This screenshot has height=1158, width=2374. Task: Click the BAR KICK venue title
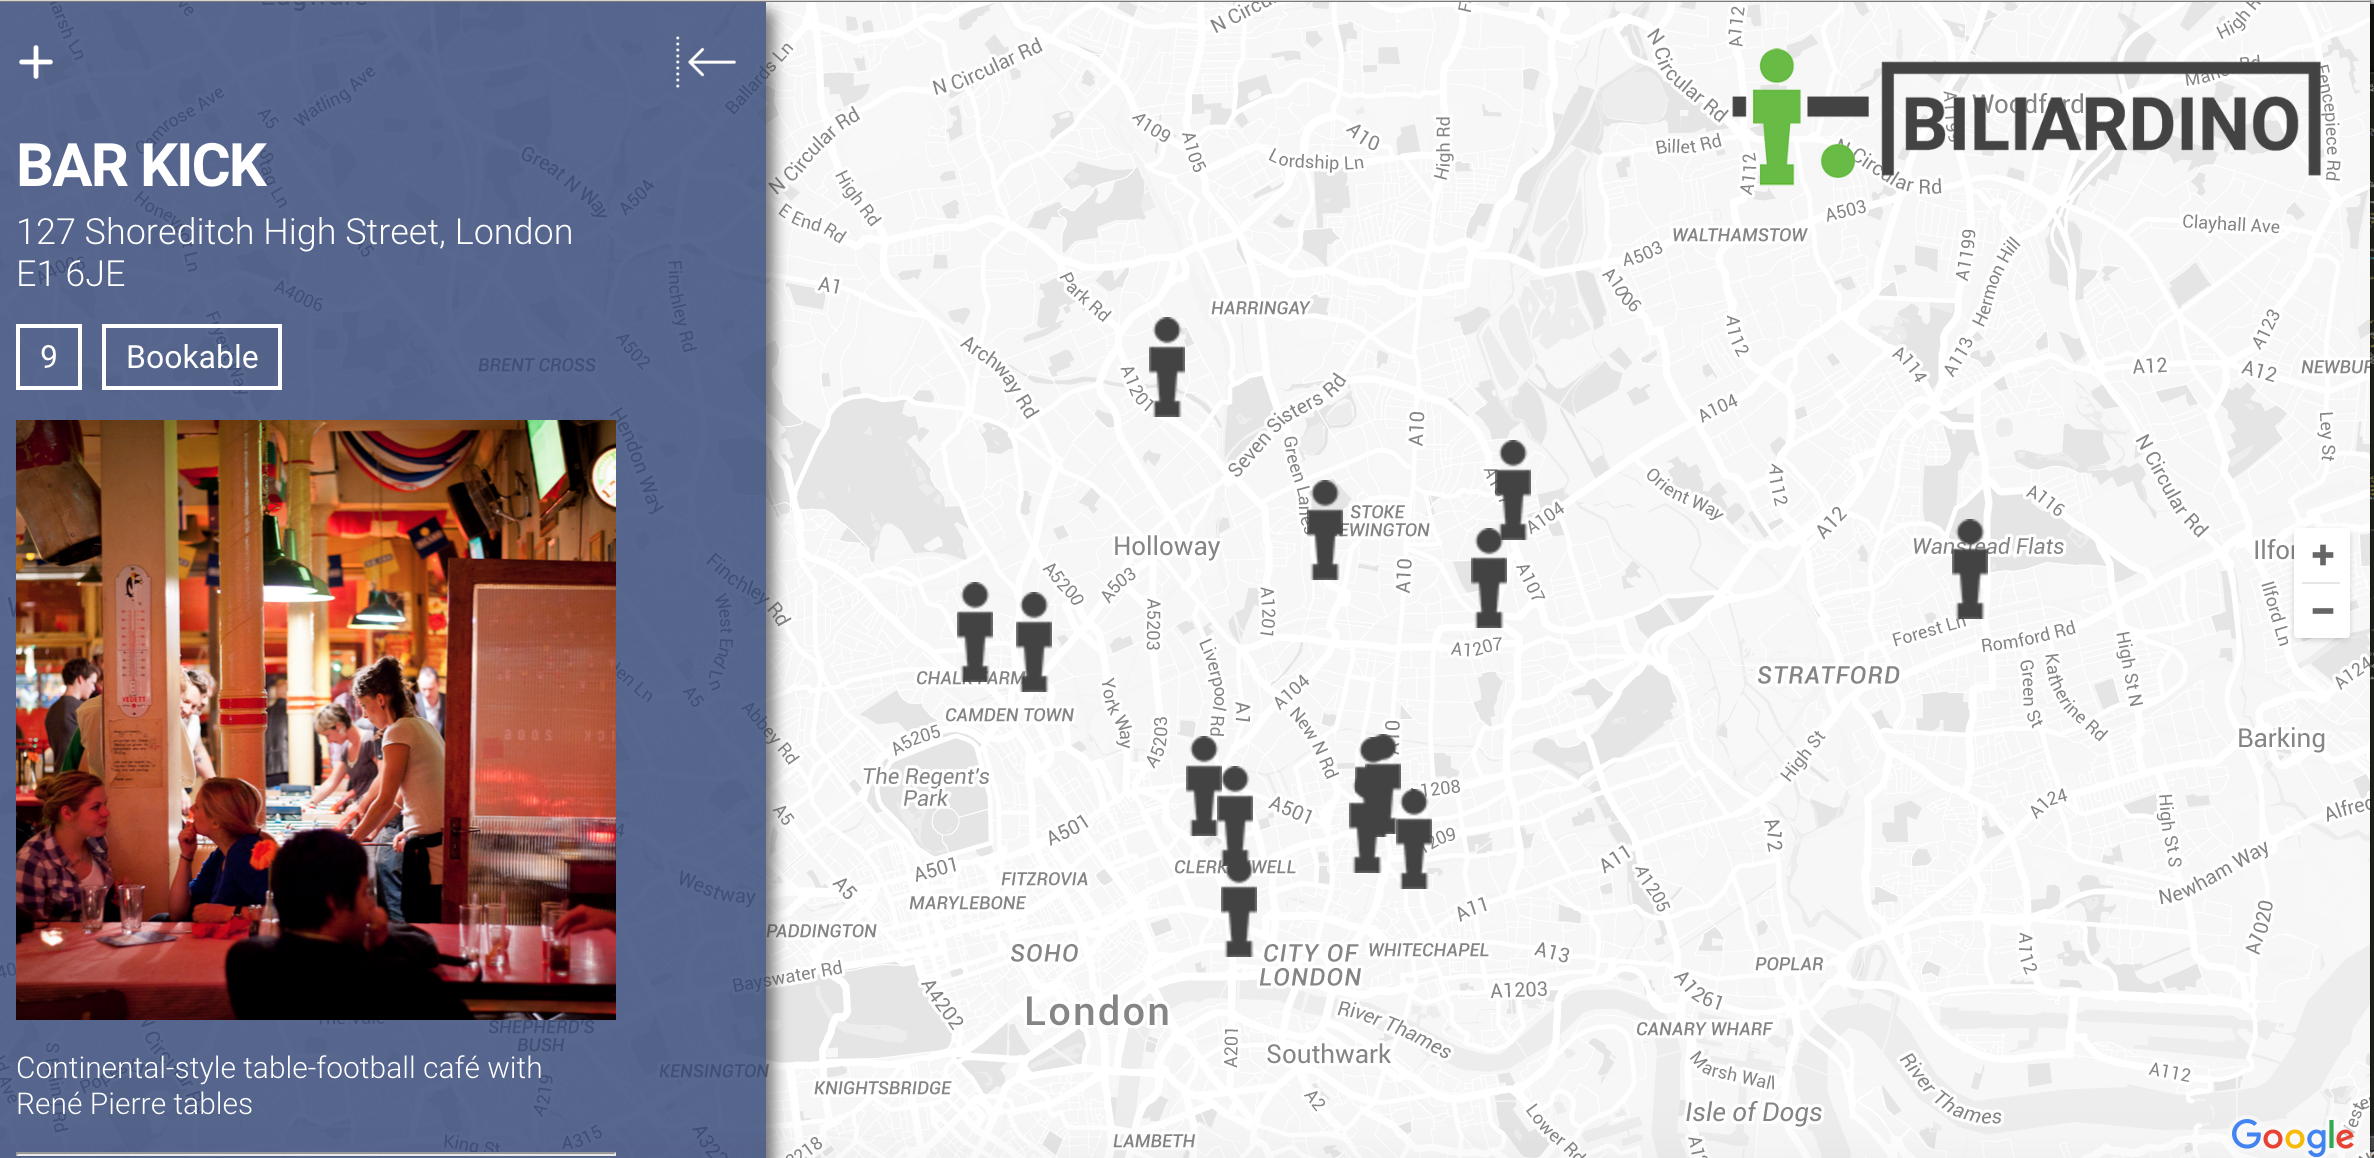(143, 165)
